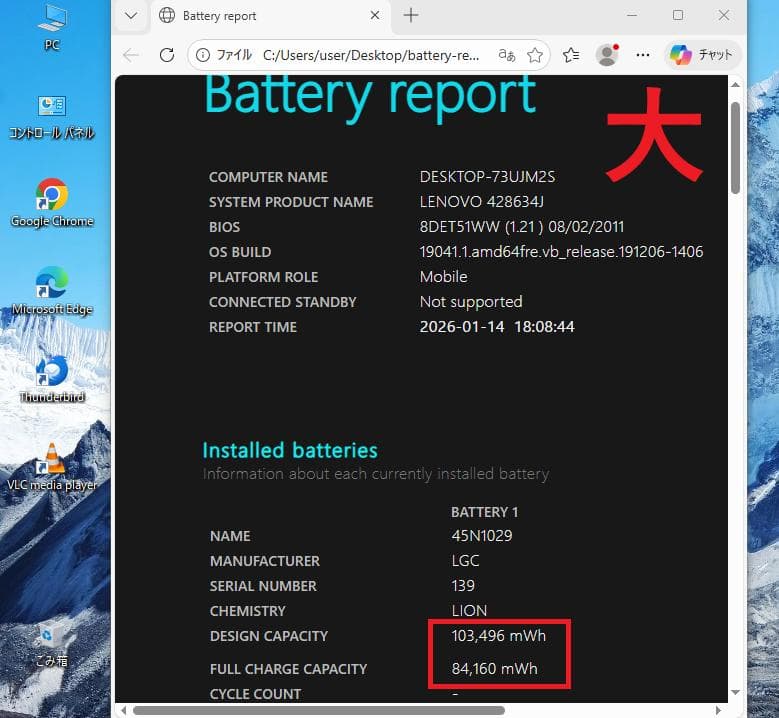This screenshot has width=779, height=718.
Task: Minimize the Edge browser window
Action: pyautogui.click(x=632, y=15)
